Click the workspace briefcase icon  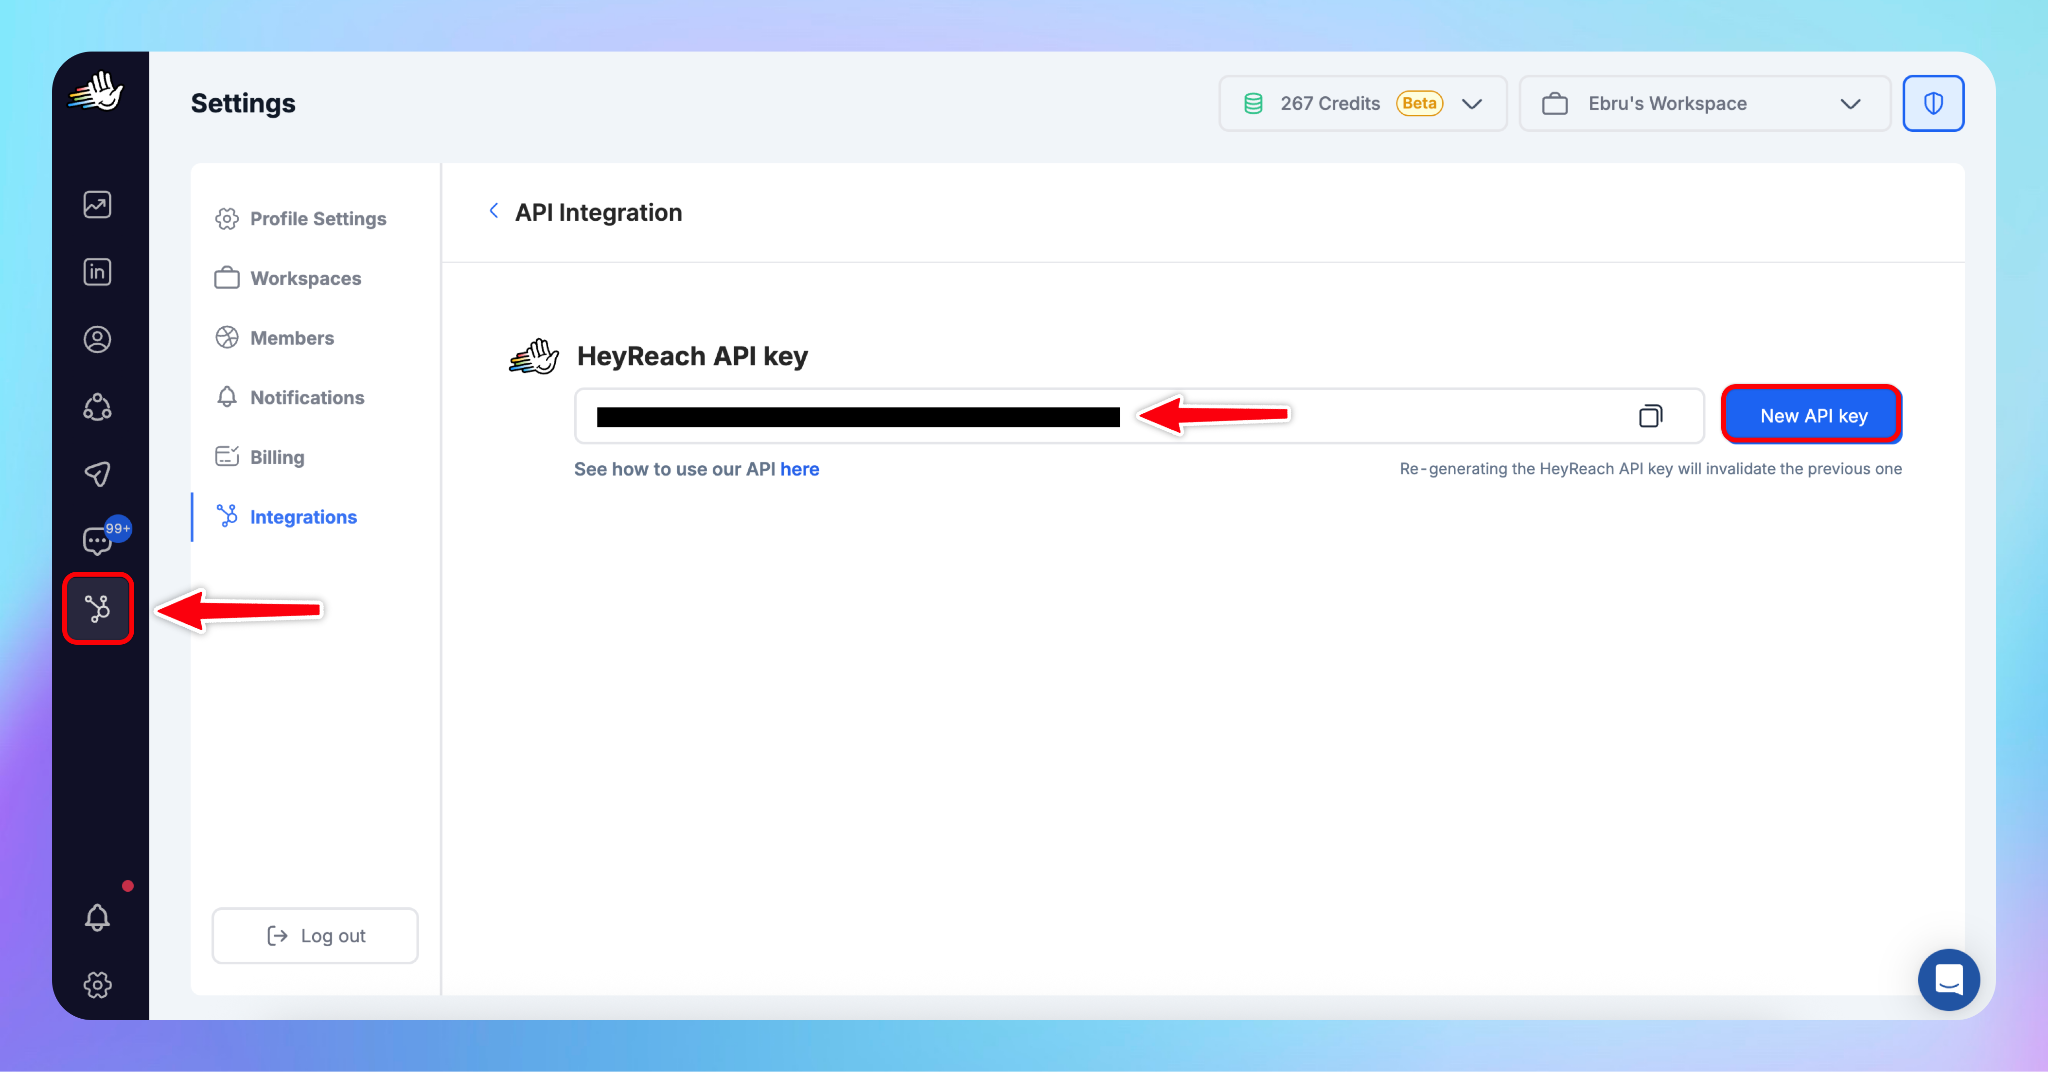tap(1554, 103)
